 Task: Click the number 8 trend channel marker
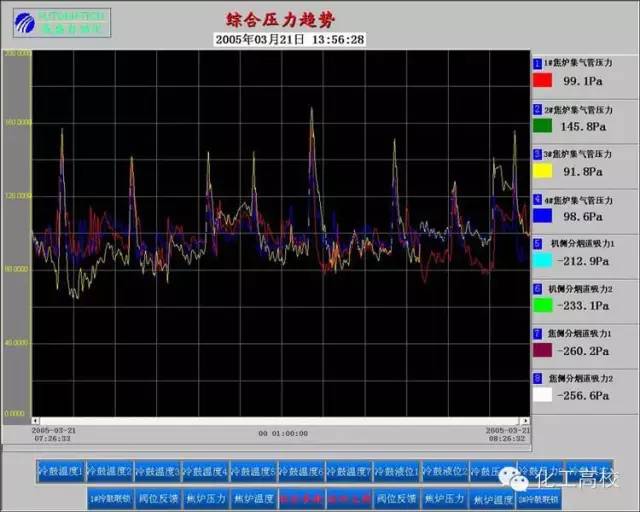click(538, 378)
